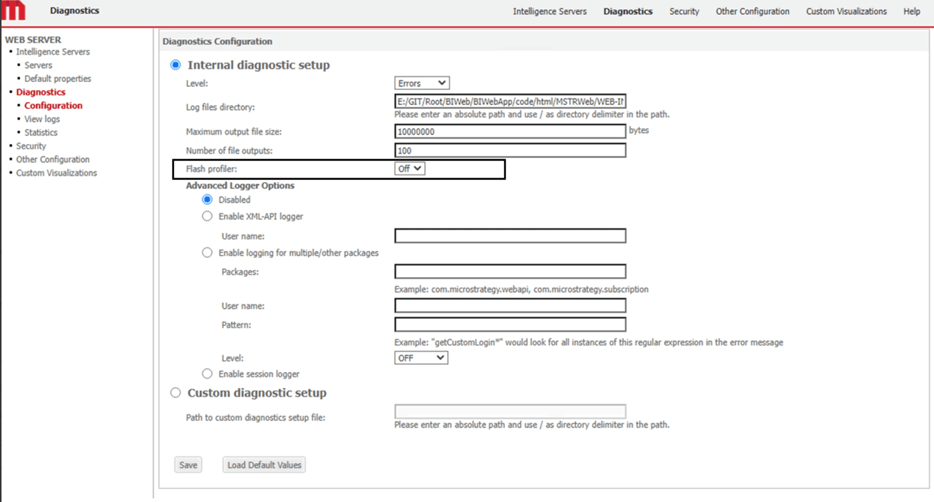
Task: Enable logging for multiple/other packages option
Action: pyautogui.click(x=207, y=252)
